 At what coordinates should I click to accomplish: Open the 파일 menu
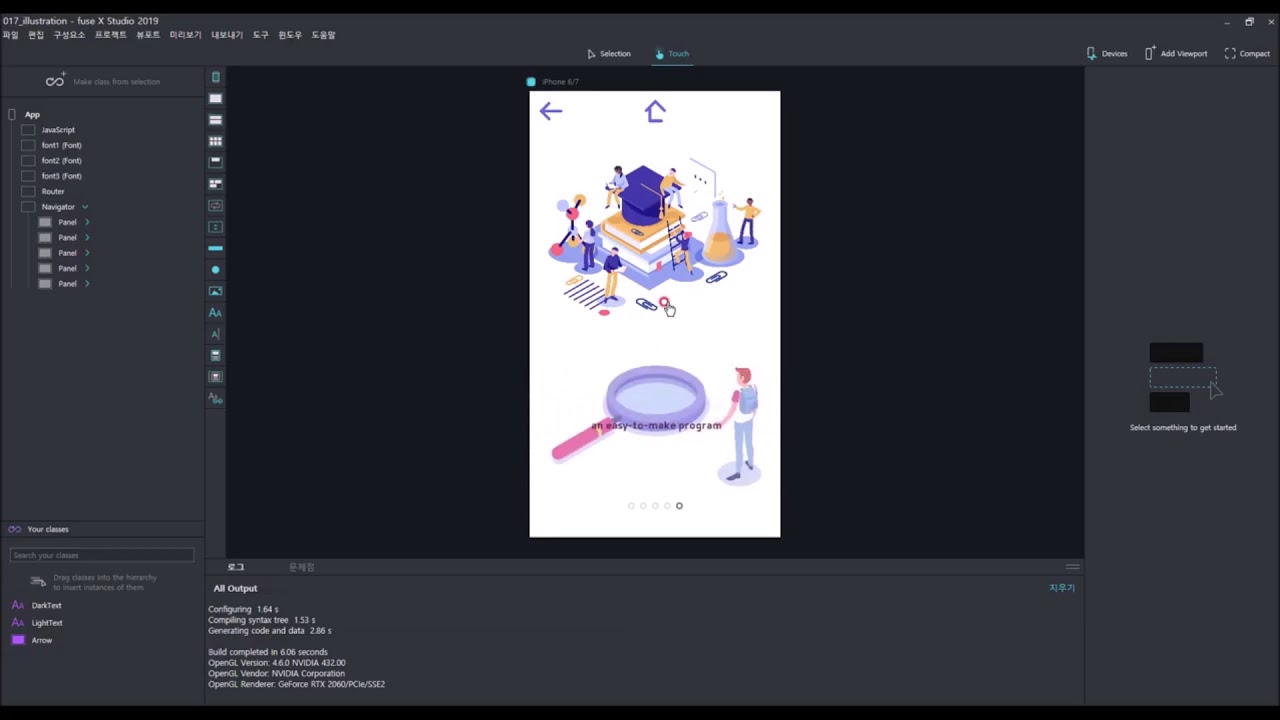10,35
